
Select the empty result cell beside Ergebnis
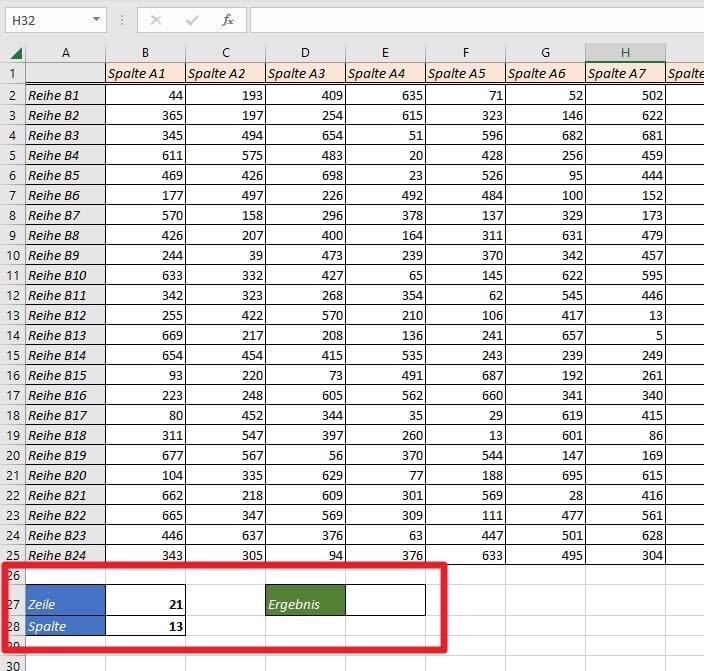pos(385,600)
